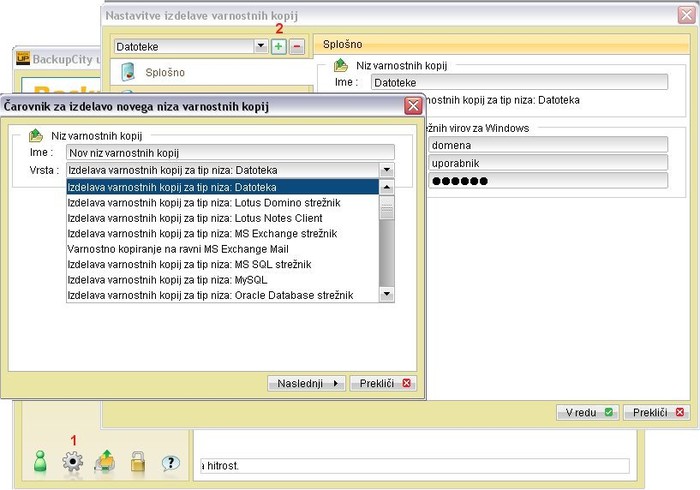Click the masked password field
The width and height of the screenshot is (700, 490).
click(x=548, y=181)
